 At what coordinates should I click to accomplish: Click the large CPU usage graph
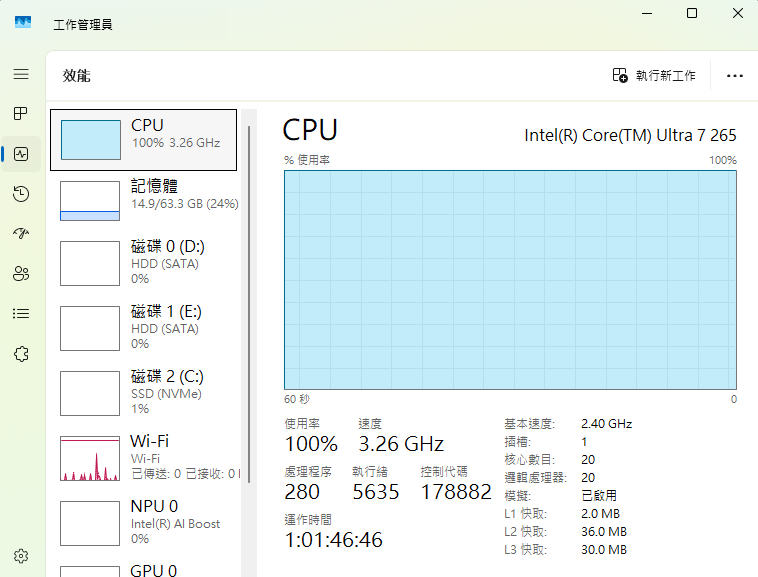click(x=510, y=280)
